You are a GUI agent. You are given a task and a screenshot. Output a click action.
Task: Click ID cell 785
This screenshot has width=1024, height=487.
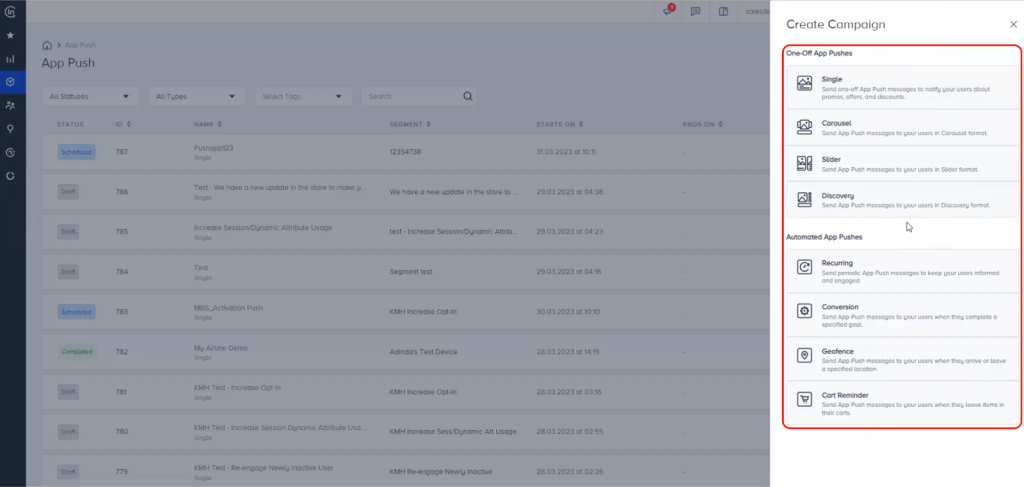click(121, 232)
